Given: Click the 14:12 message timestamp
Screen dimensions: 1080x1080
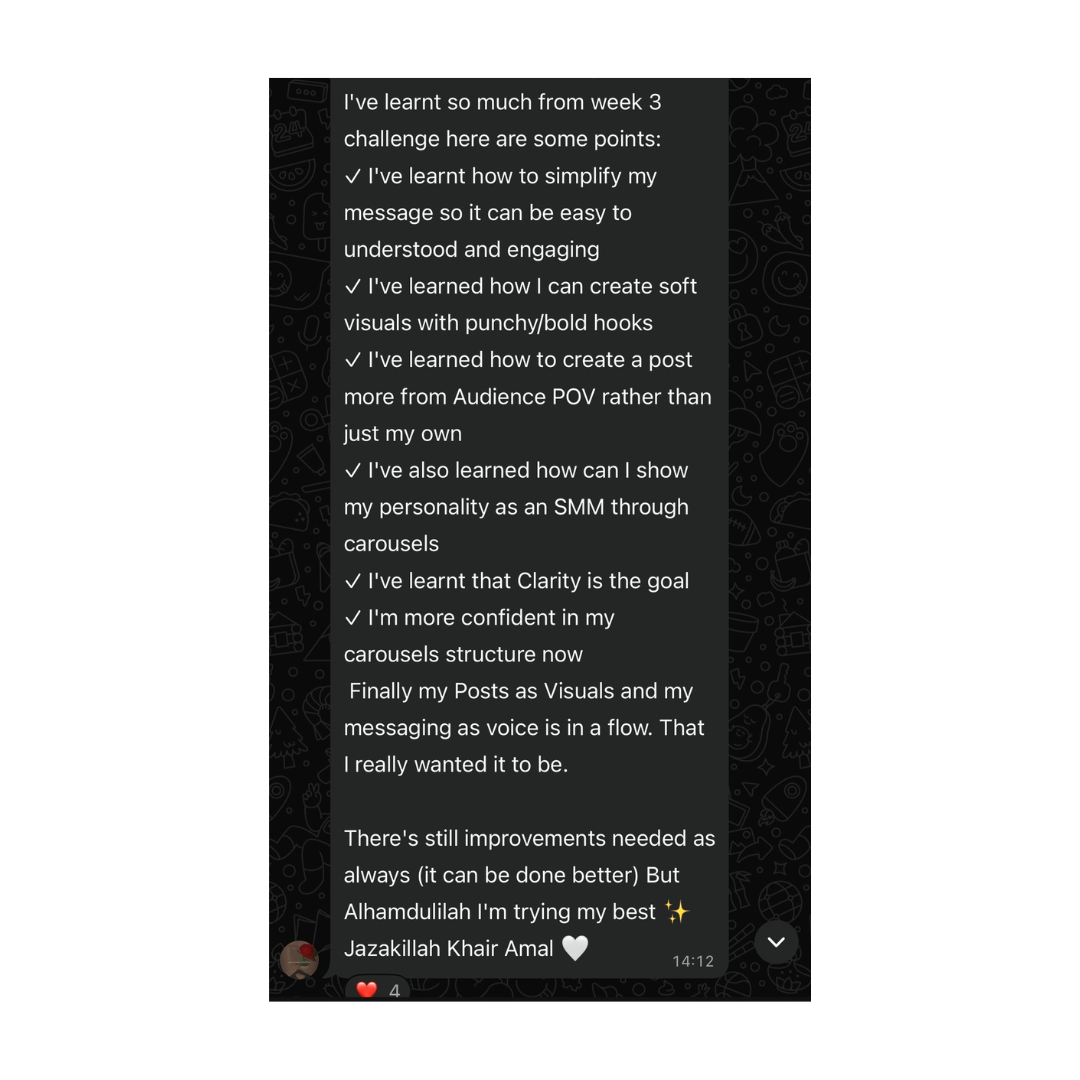Looking at the screenshot, I should 693,961.
